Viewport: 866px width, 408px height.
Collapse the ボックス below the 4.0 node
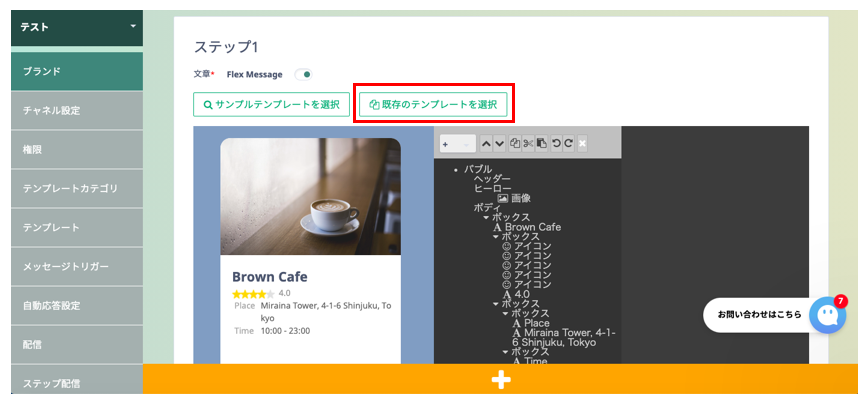495,304
